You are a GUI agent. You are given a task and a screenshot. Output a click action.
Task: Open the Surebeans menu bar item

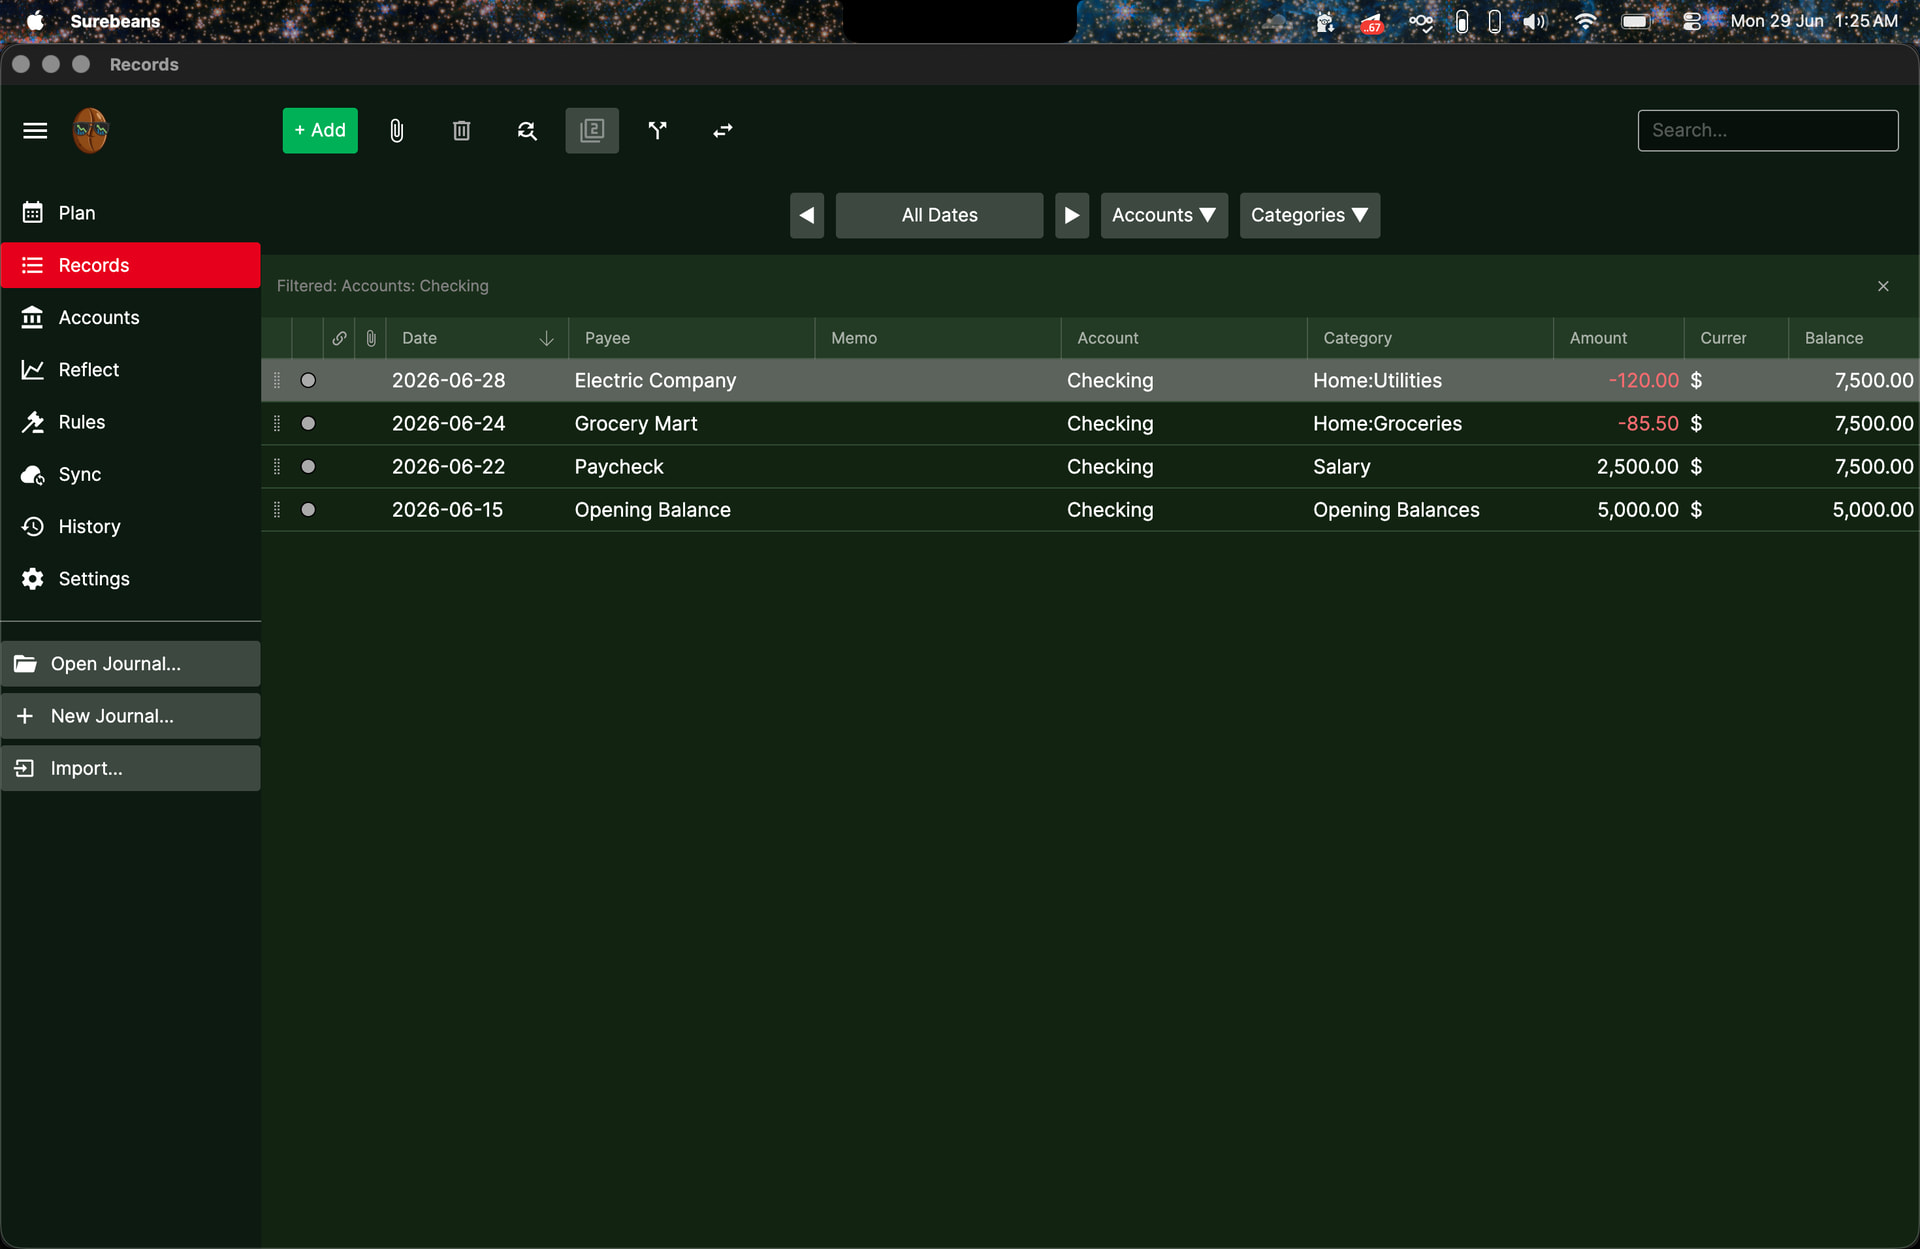click(x=115, y=21)
